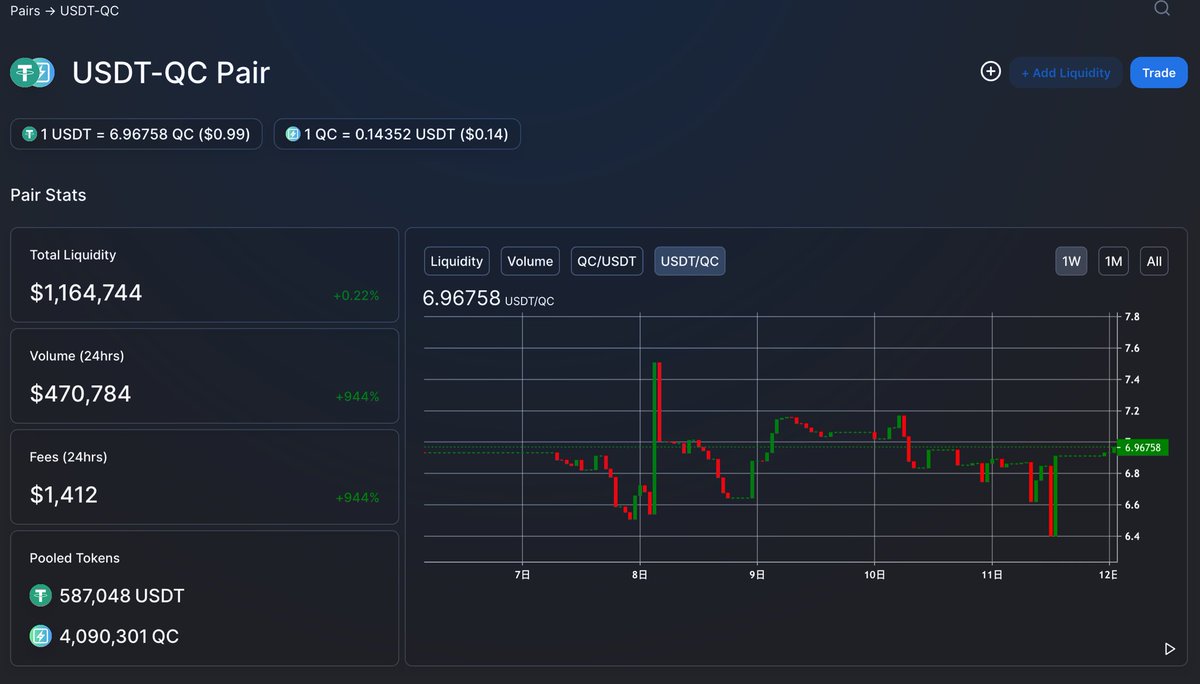Click the search magnifier icon
1200x684 pixels.
click(x=1162, y=9)
